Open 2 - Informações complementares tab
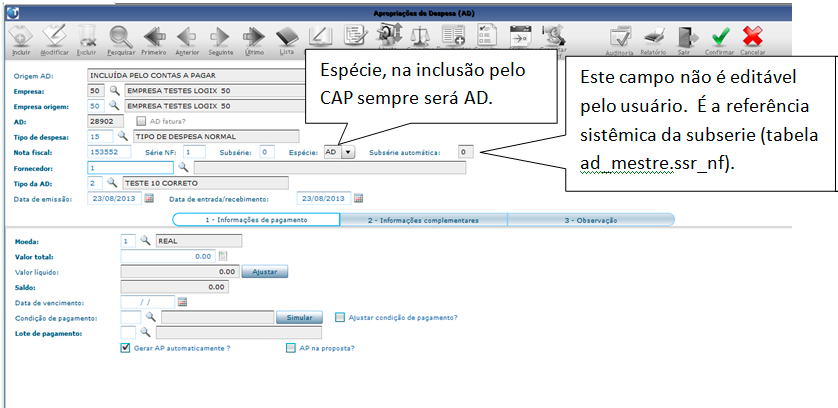Viewport: 838px width, 408px height. point(423,220)
